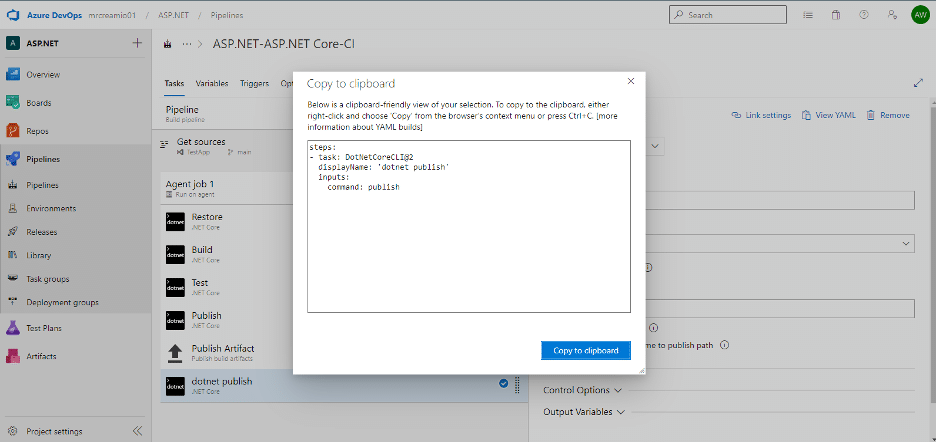Click the dialog resize grip corner
936x442 pixels.
pos(641,370)
